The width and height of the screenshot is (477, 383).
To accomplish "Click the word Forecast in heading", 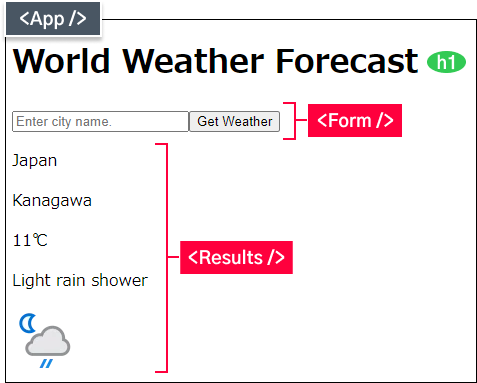I will 347,61.
